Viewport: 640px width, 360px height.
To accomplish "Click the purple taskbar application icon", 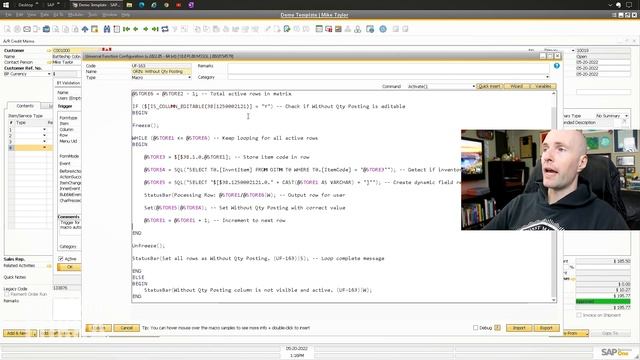I will click(191, 5).
